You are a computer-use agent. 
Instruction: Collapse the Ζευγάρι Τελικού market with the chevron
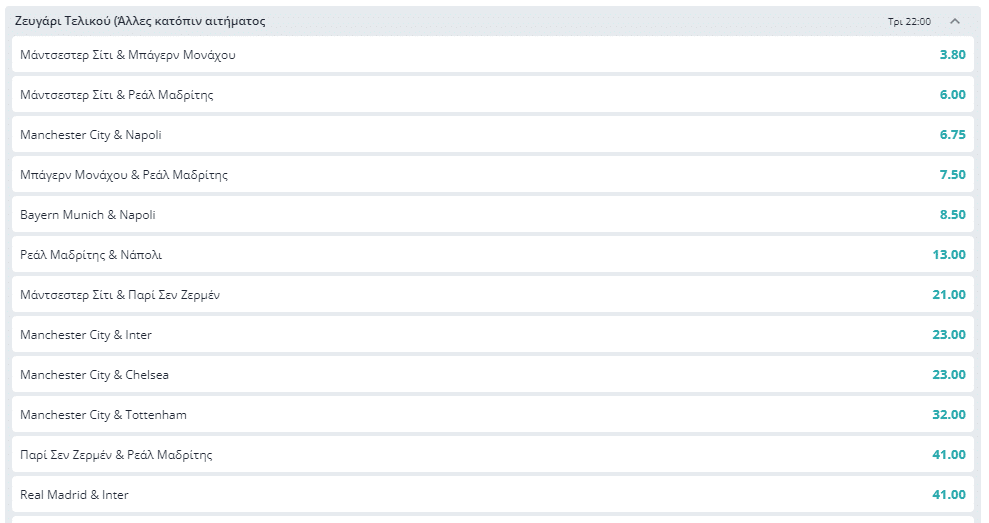point(955,21)
